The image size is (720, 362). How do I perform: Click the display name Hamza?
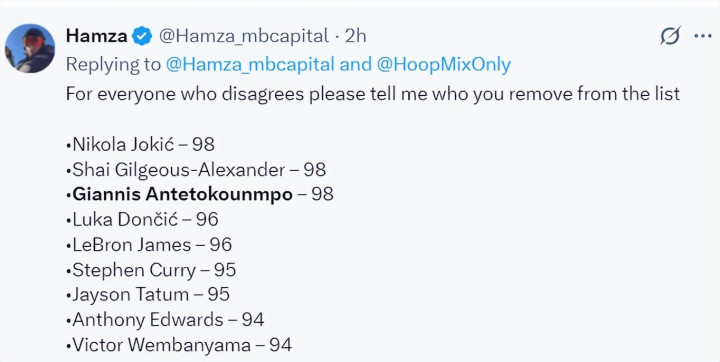click(96, 35)
